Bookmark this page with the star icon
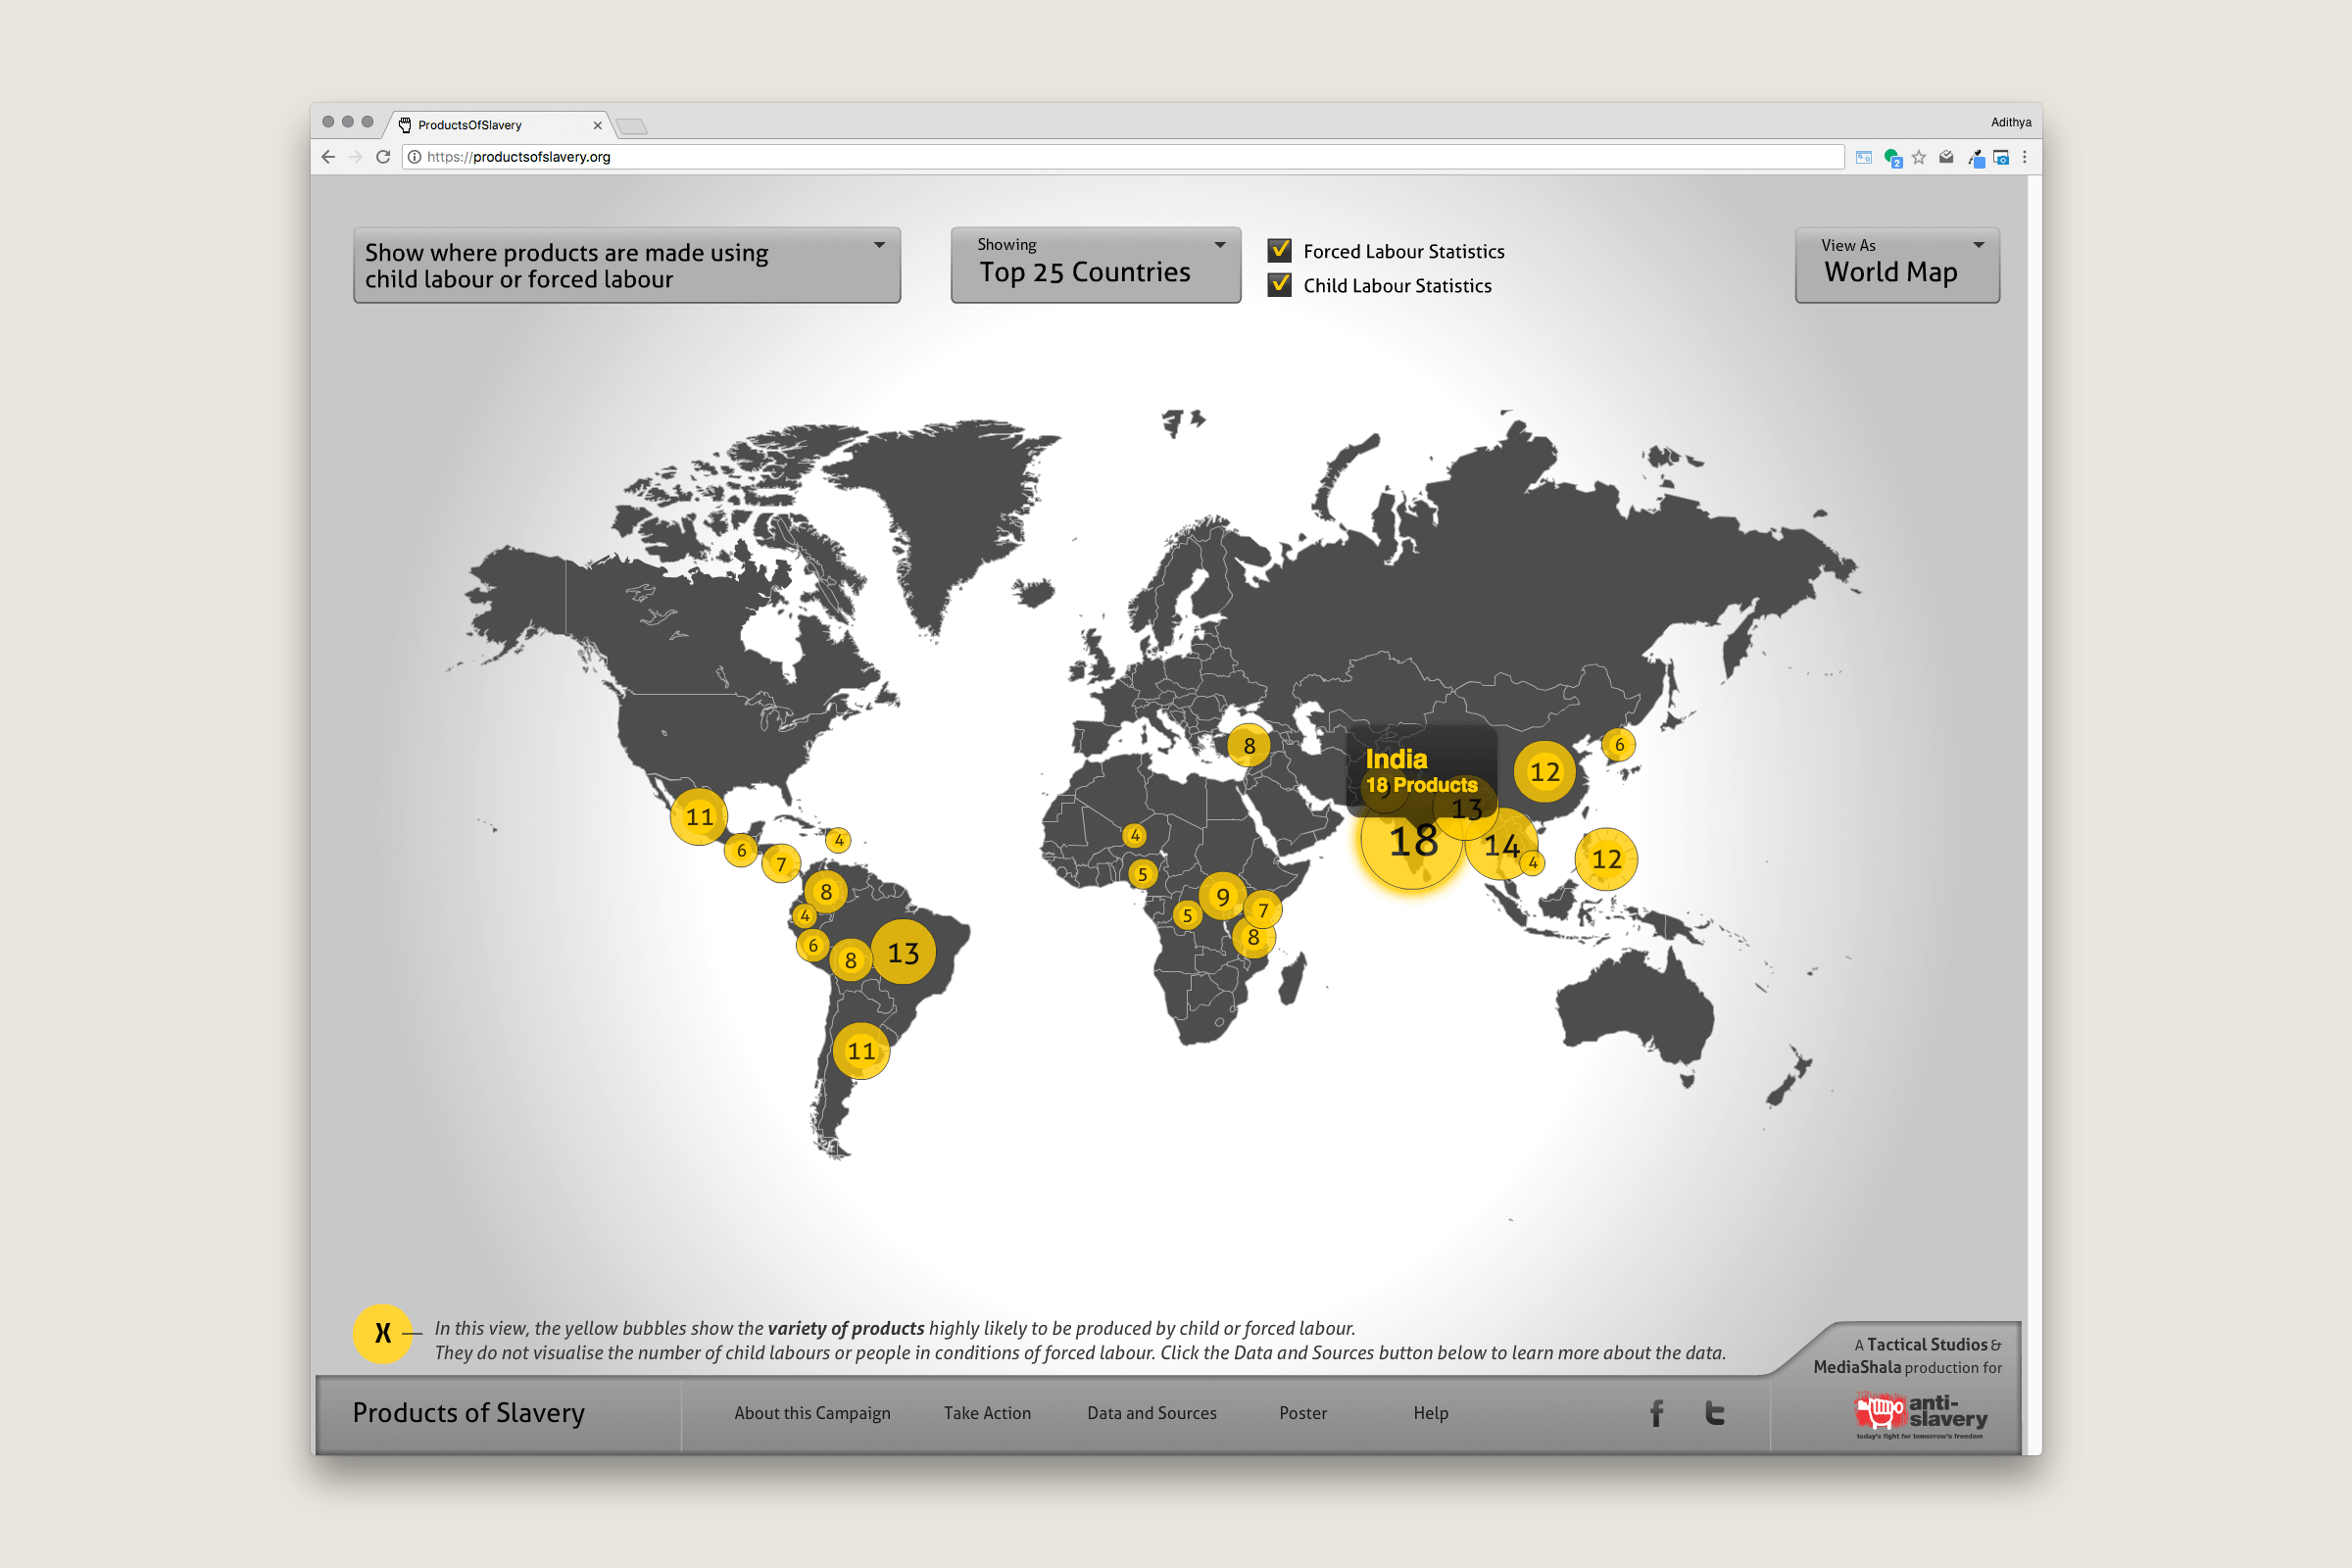The height and width of the screenshot is (1568, 2352). (1919, 157)
